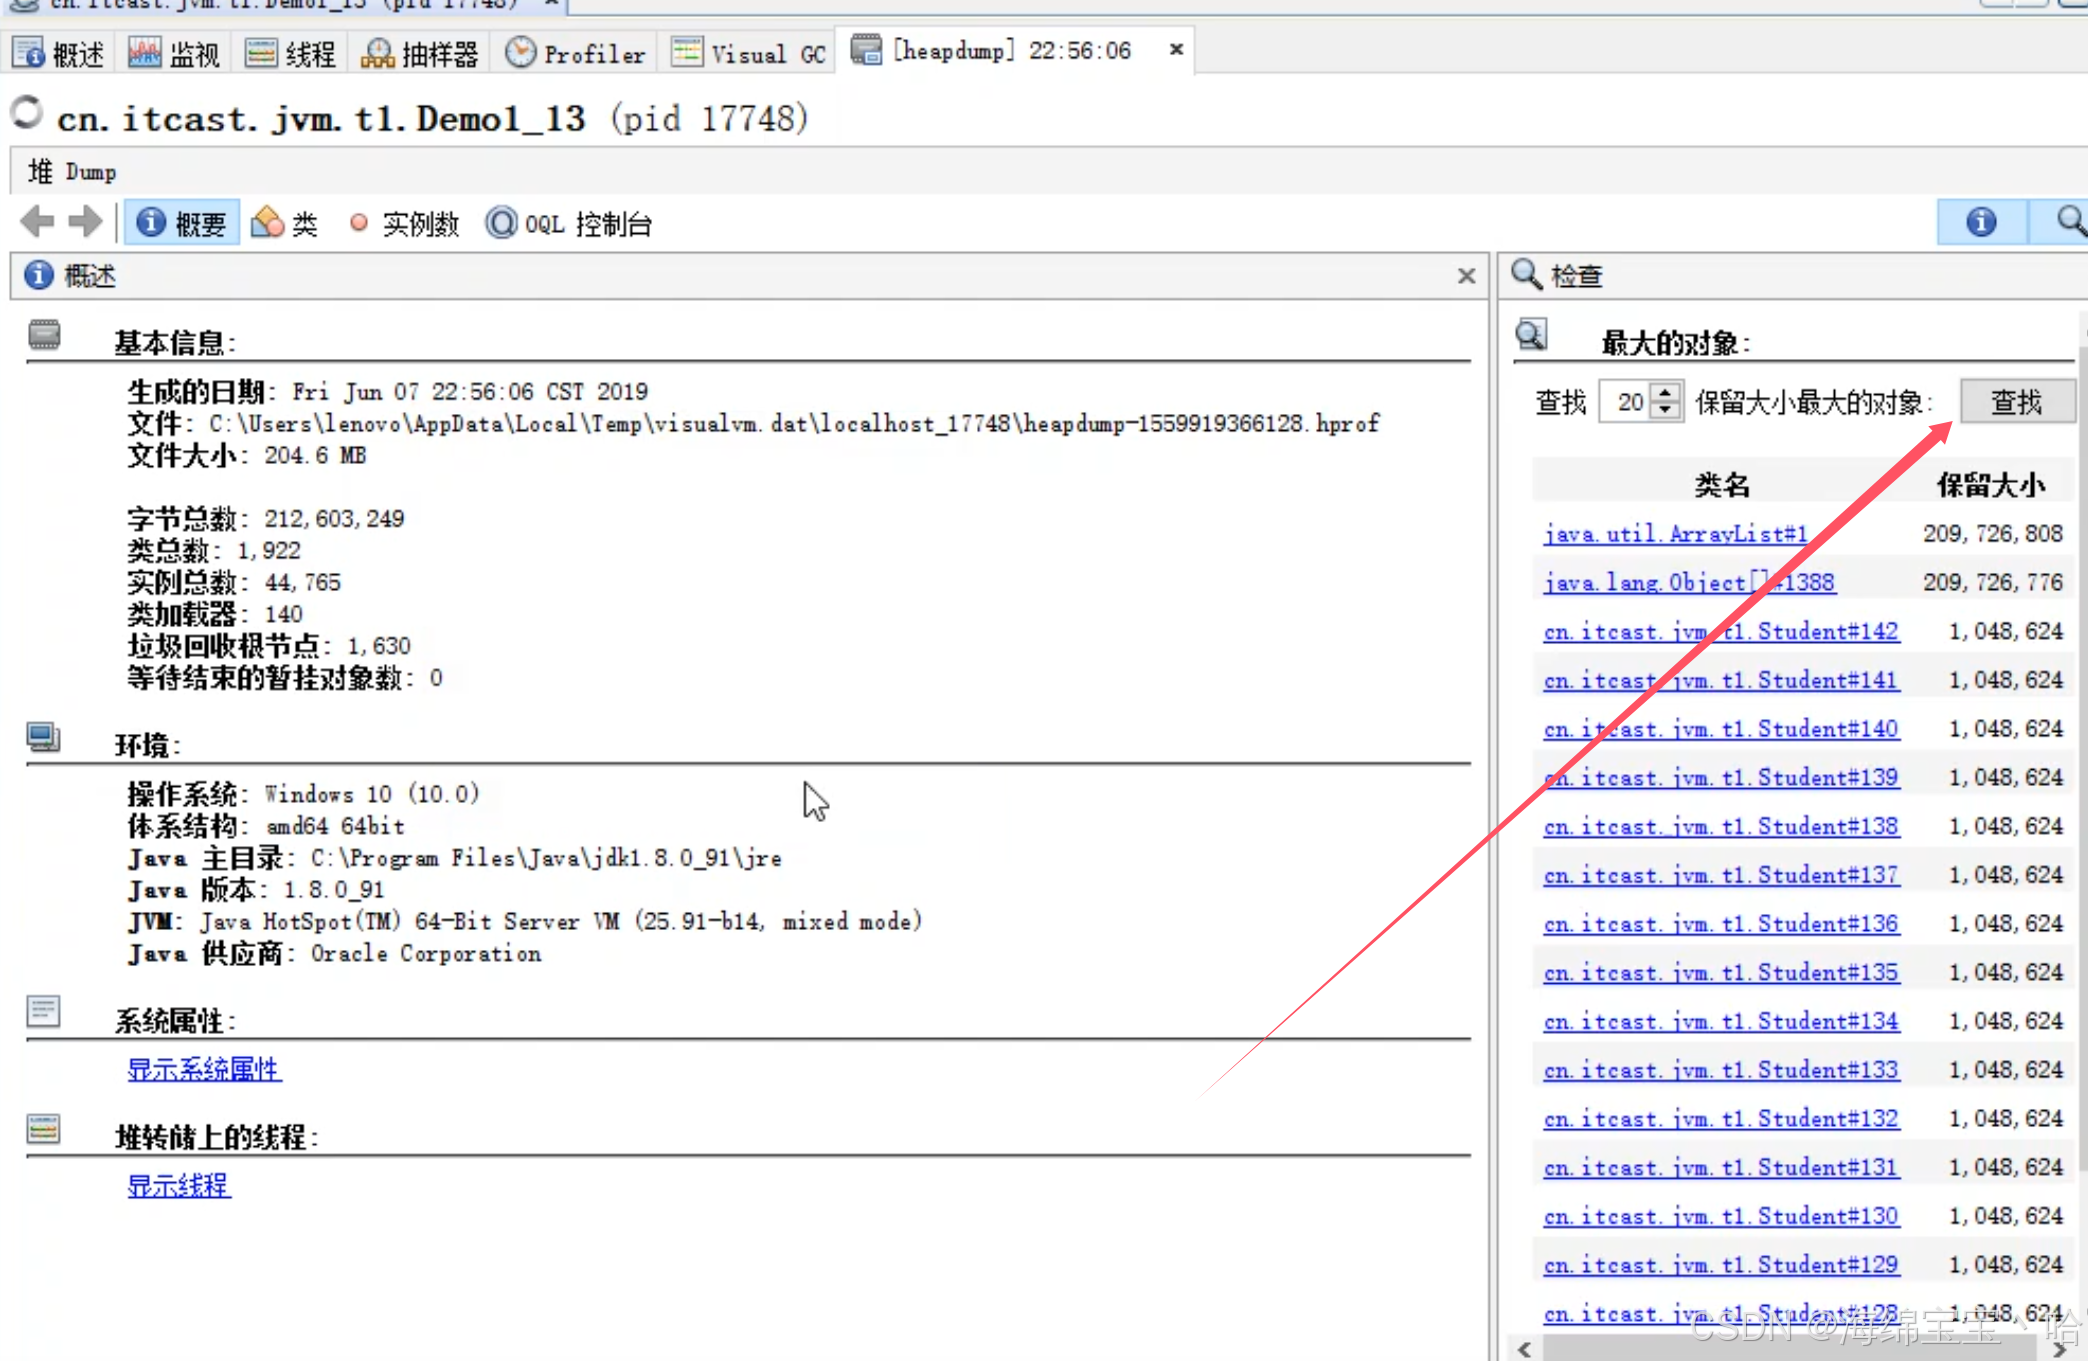Decrease the biggest objects count spinner
The image size is (2088, 1361).
tap(1665, 410)
